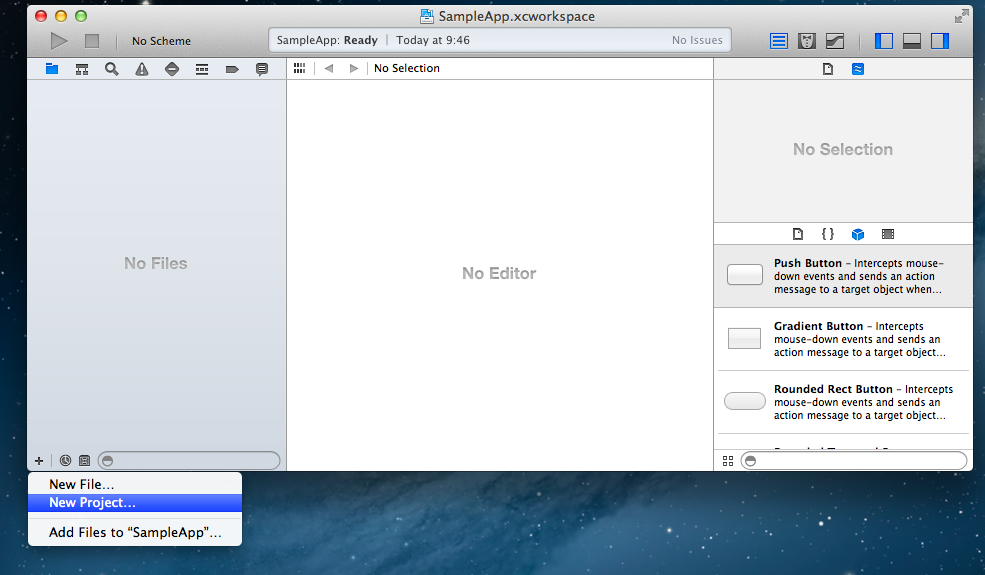Open the related items menu in jump bar

(x=299, y=69)
